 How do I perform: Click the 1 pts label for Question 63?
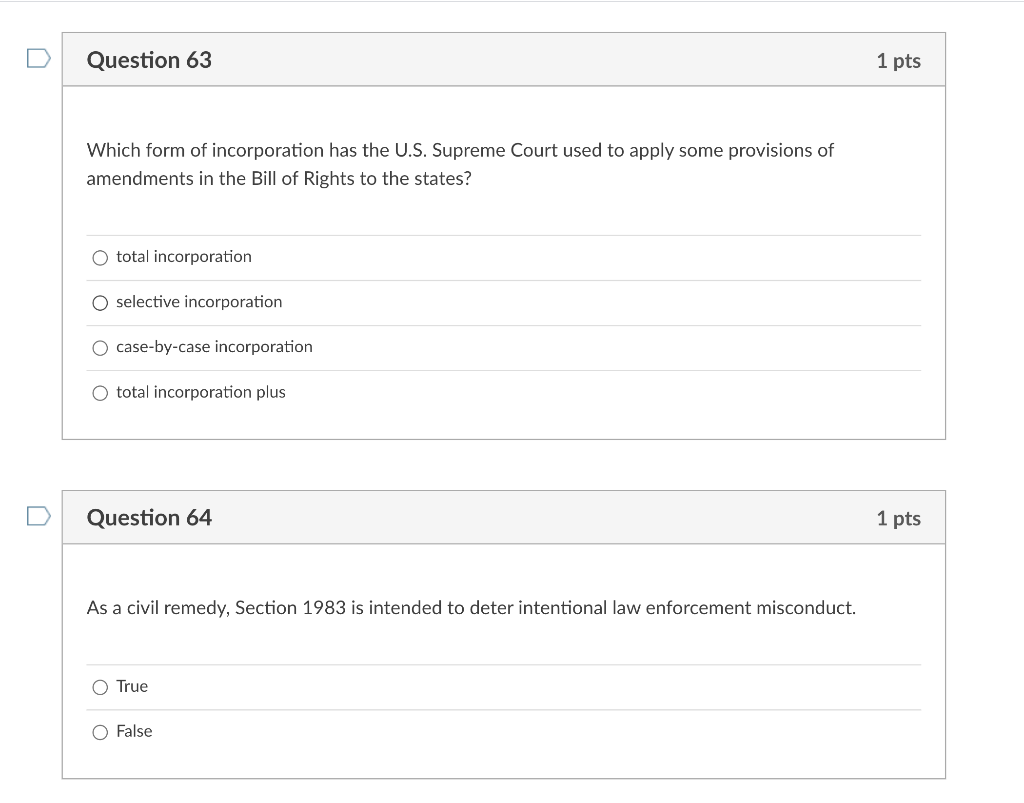(897, 60)
